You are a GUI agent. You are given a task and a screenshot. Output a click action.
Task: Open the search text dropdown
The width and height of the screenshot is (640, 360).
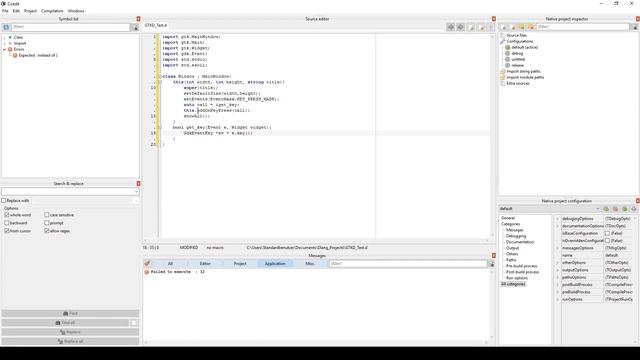click(136, 192)
